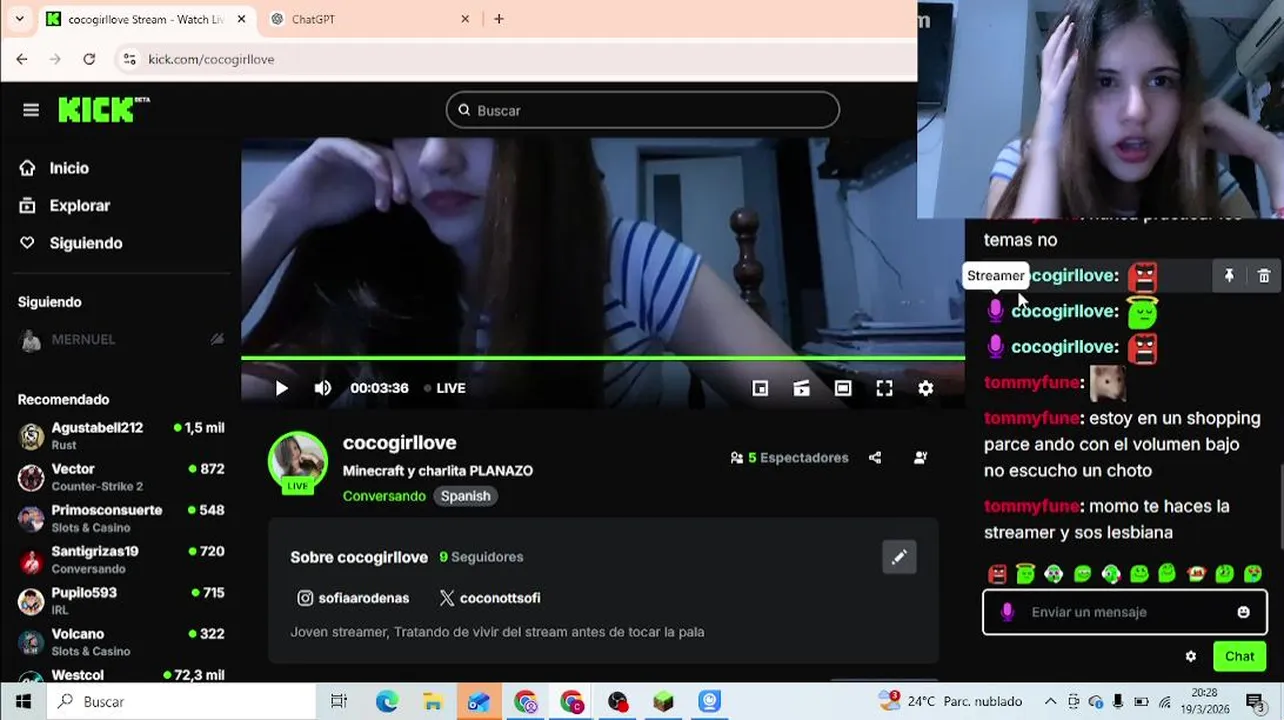Go back in the browser
The height and width of the screenshot is (720, 1284).
click(x=22, y=59)
